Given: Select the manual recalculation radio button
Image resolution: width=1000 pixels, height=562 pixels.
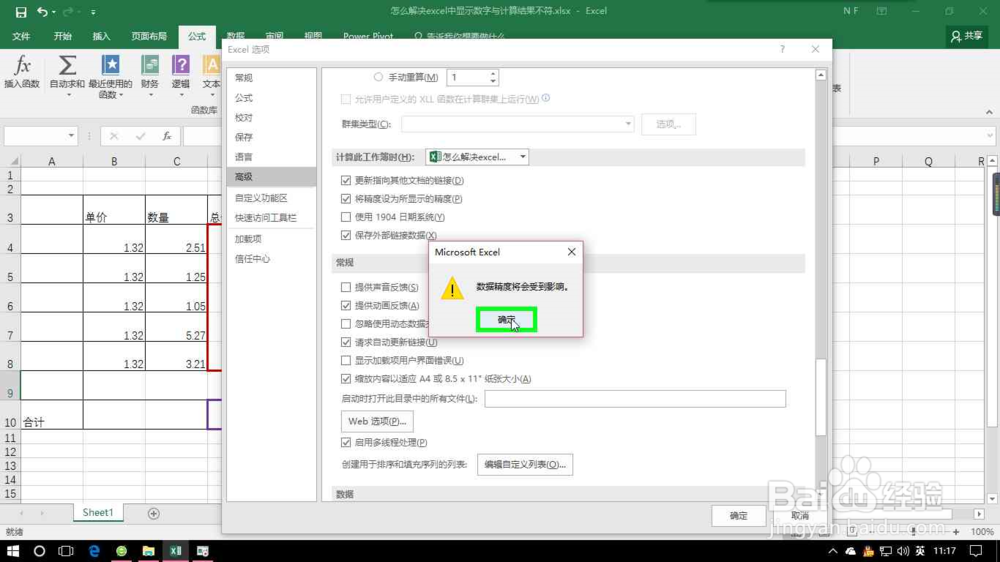Looking at the screenshot, I should point(378,77).
